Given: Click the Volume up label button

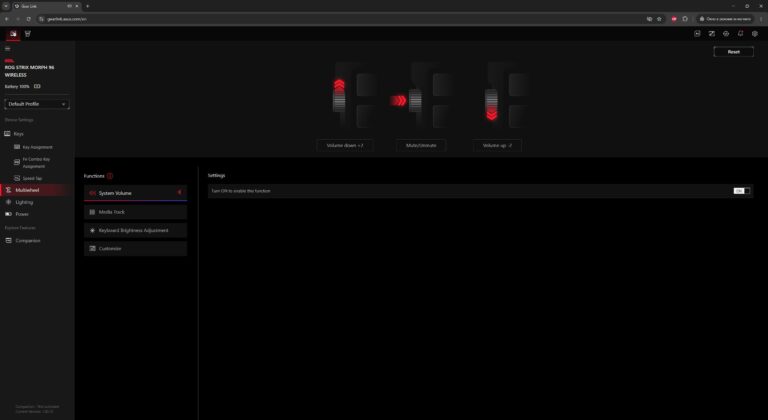Looking at the screenshot, I should click(x=497, y=146).
